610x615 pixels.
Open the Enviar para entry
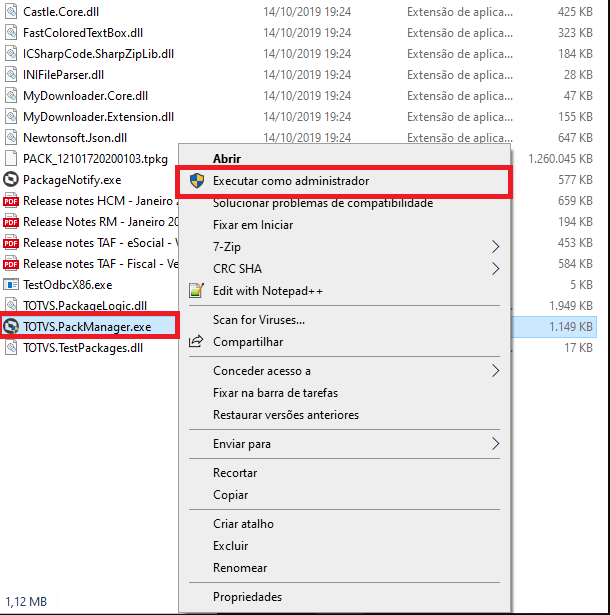(x=242, y=444)
